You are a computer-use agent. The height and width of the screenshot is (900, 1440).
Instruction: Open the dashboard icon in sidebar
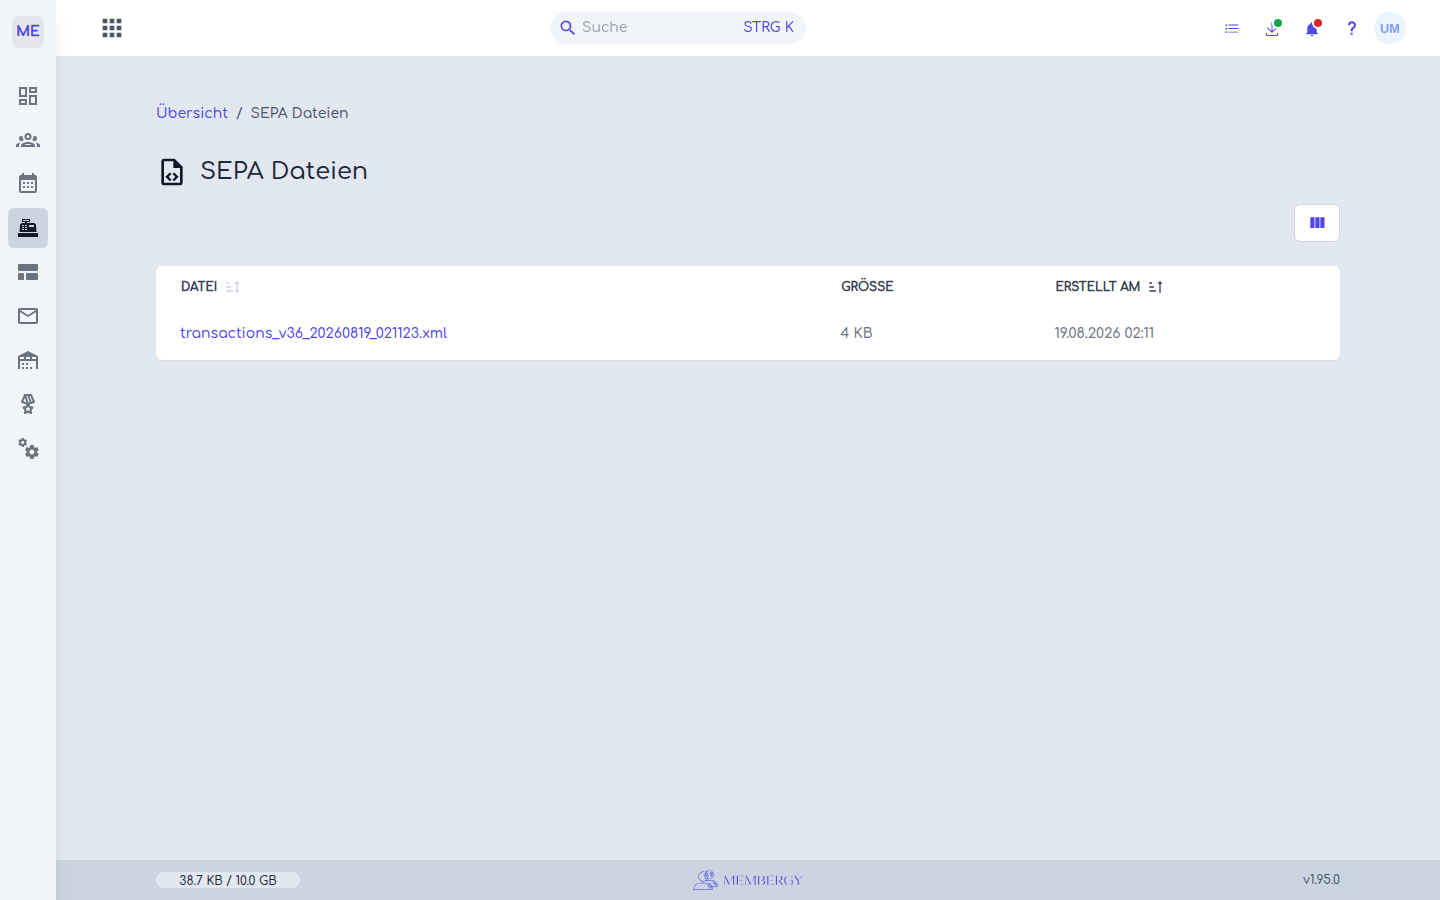28,96
